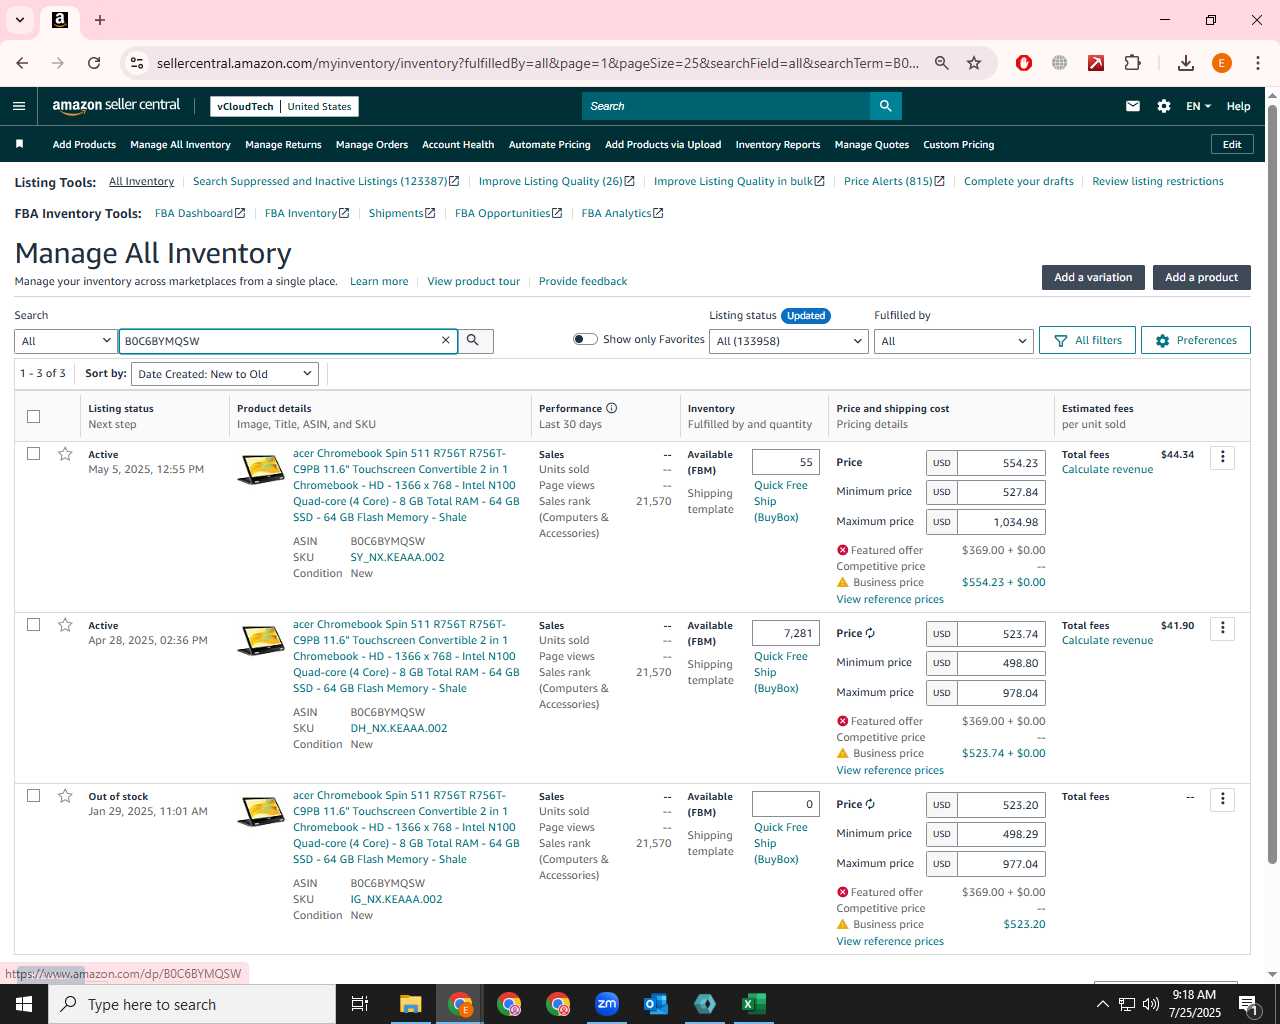Click the price refresh icon in IG_NX row
This screenshot has width=1280, height=1024.
pos(870,804)
